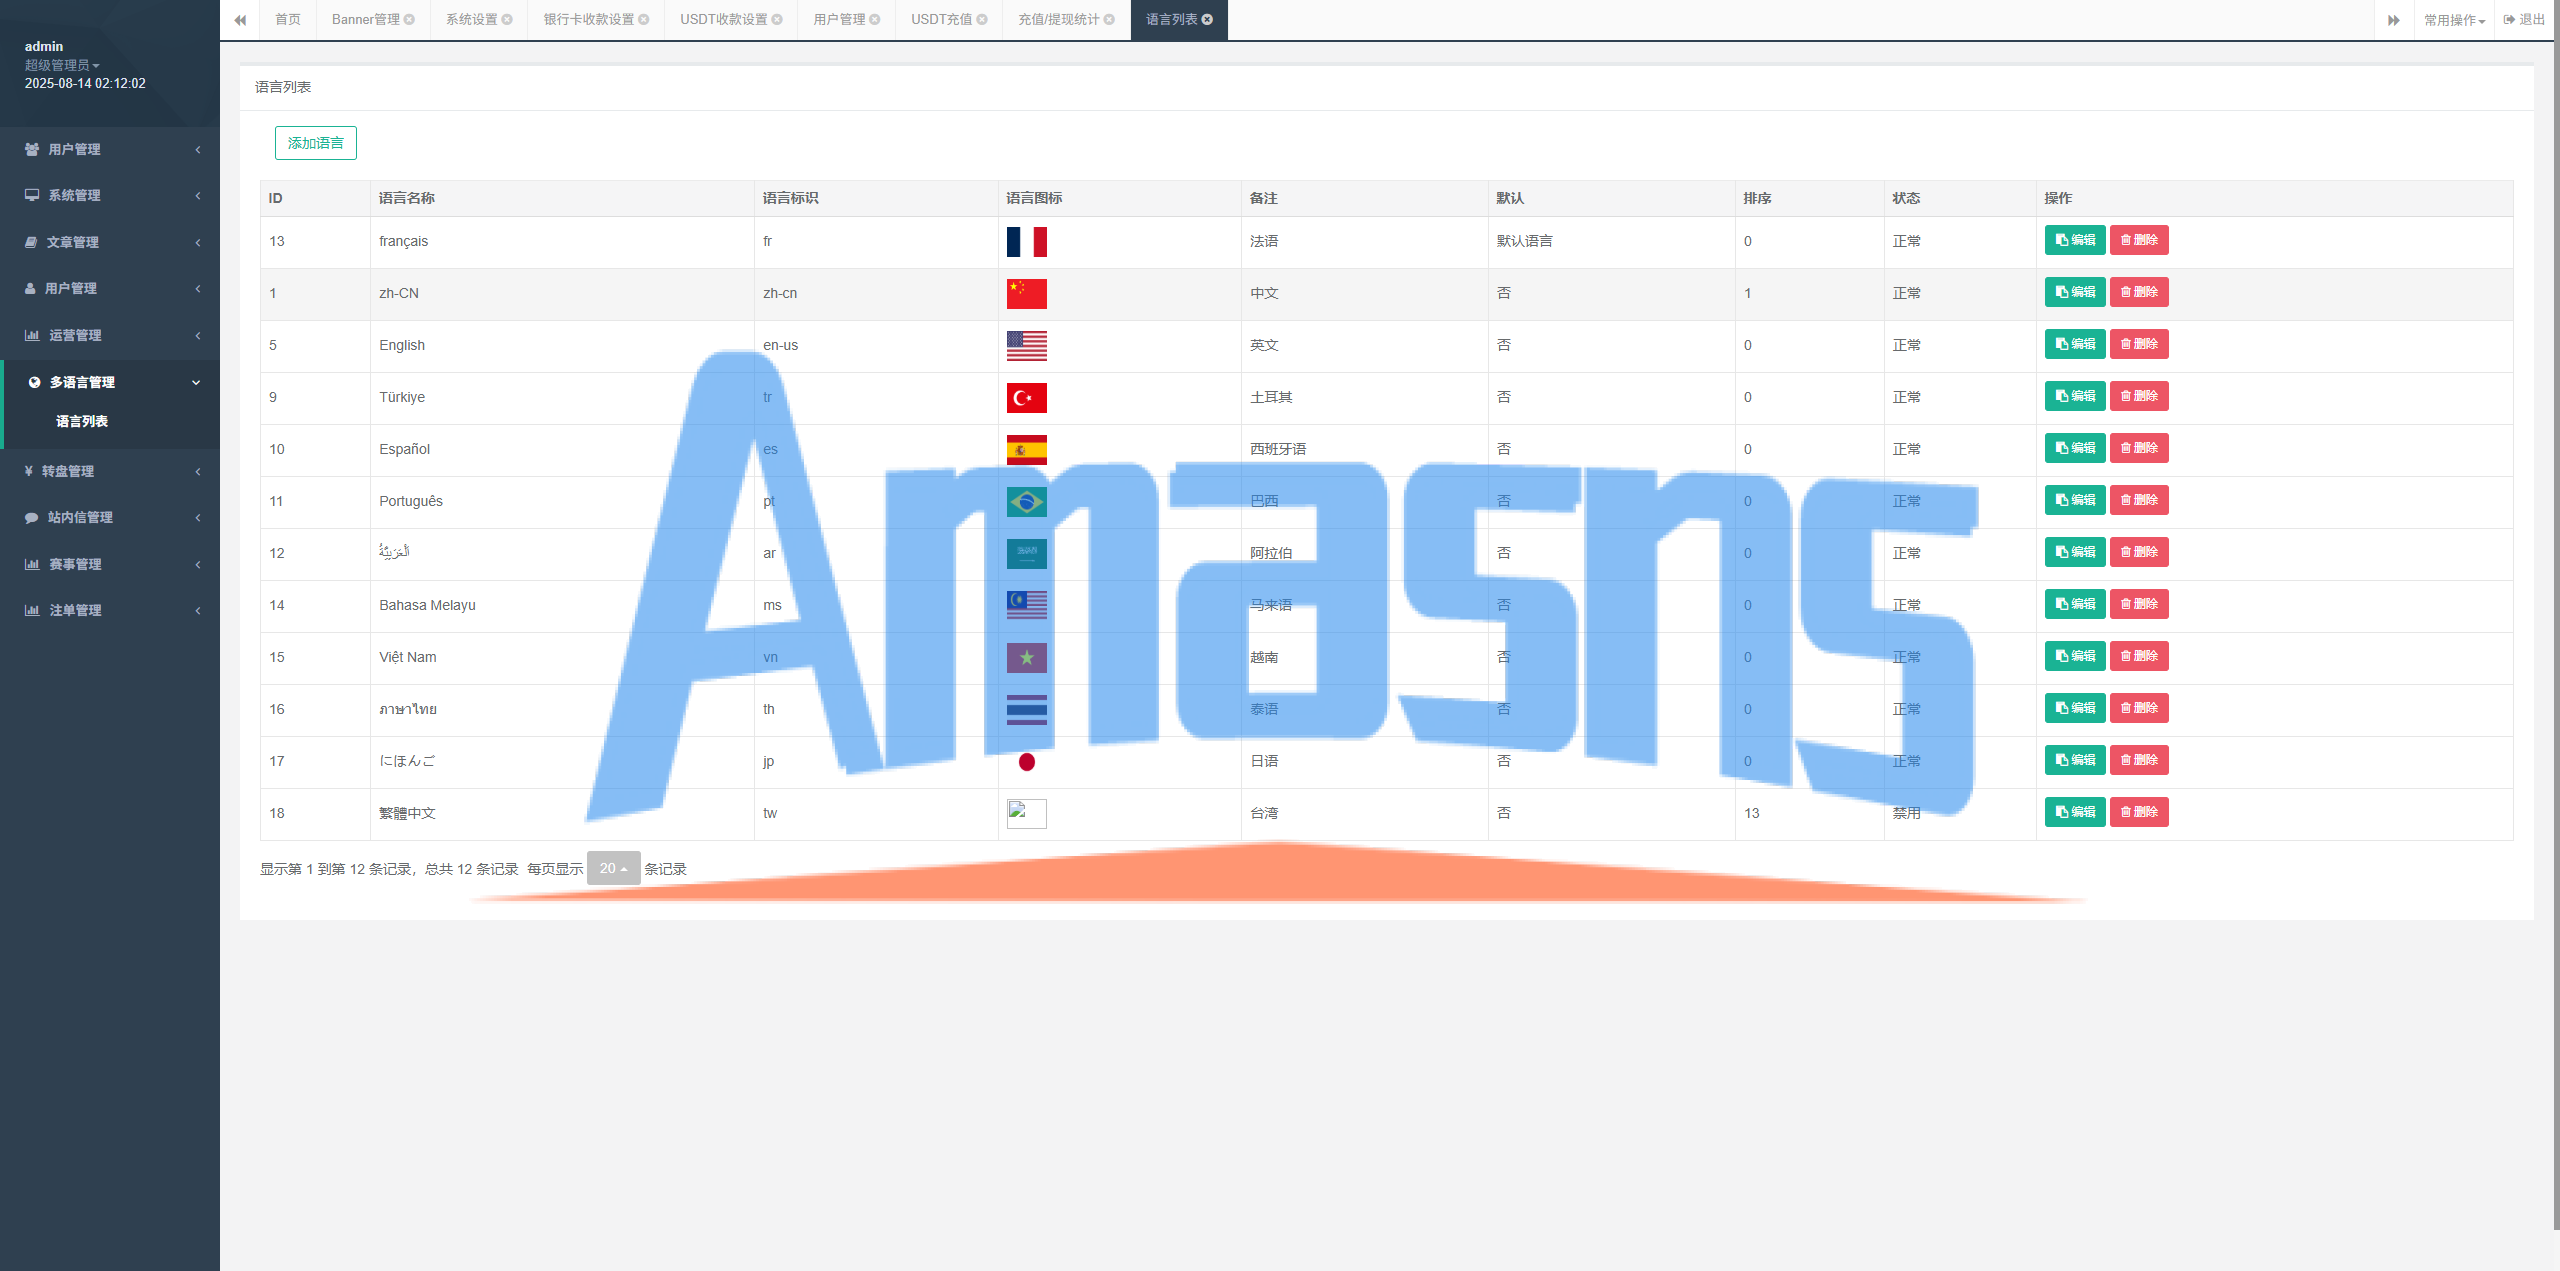Screen dimensions: 2560x1271
Task: Open the 20 per-page records dropdown
Action: 613,868
